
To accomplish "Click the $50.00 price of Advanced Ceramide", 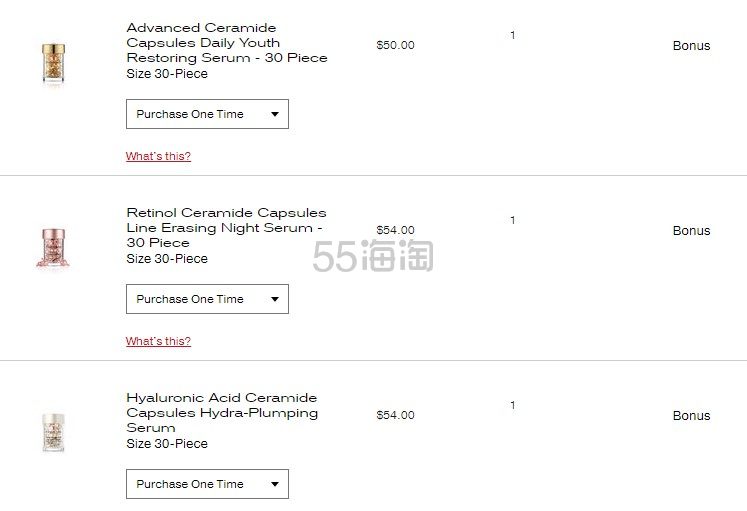I will 395,45.
